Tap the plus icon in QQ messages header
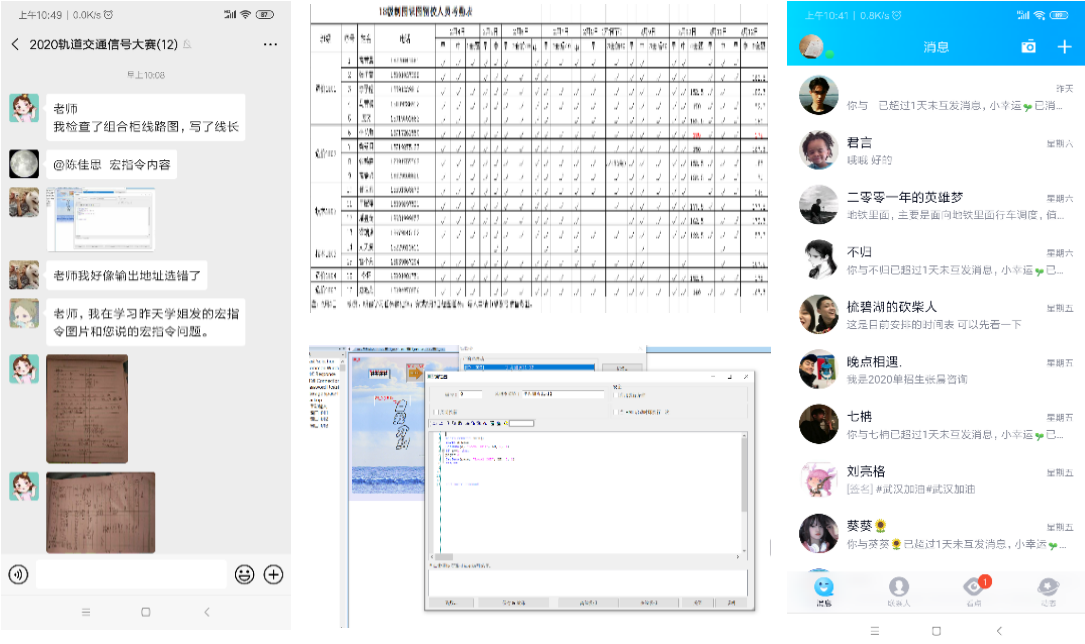Viewport: 1085px width, 644px height. click(1064, 47)
